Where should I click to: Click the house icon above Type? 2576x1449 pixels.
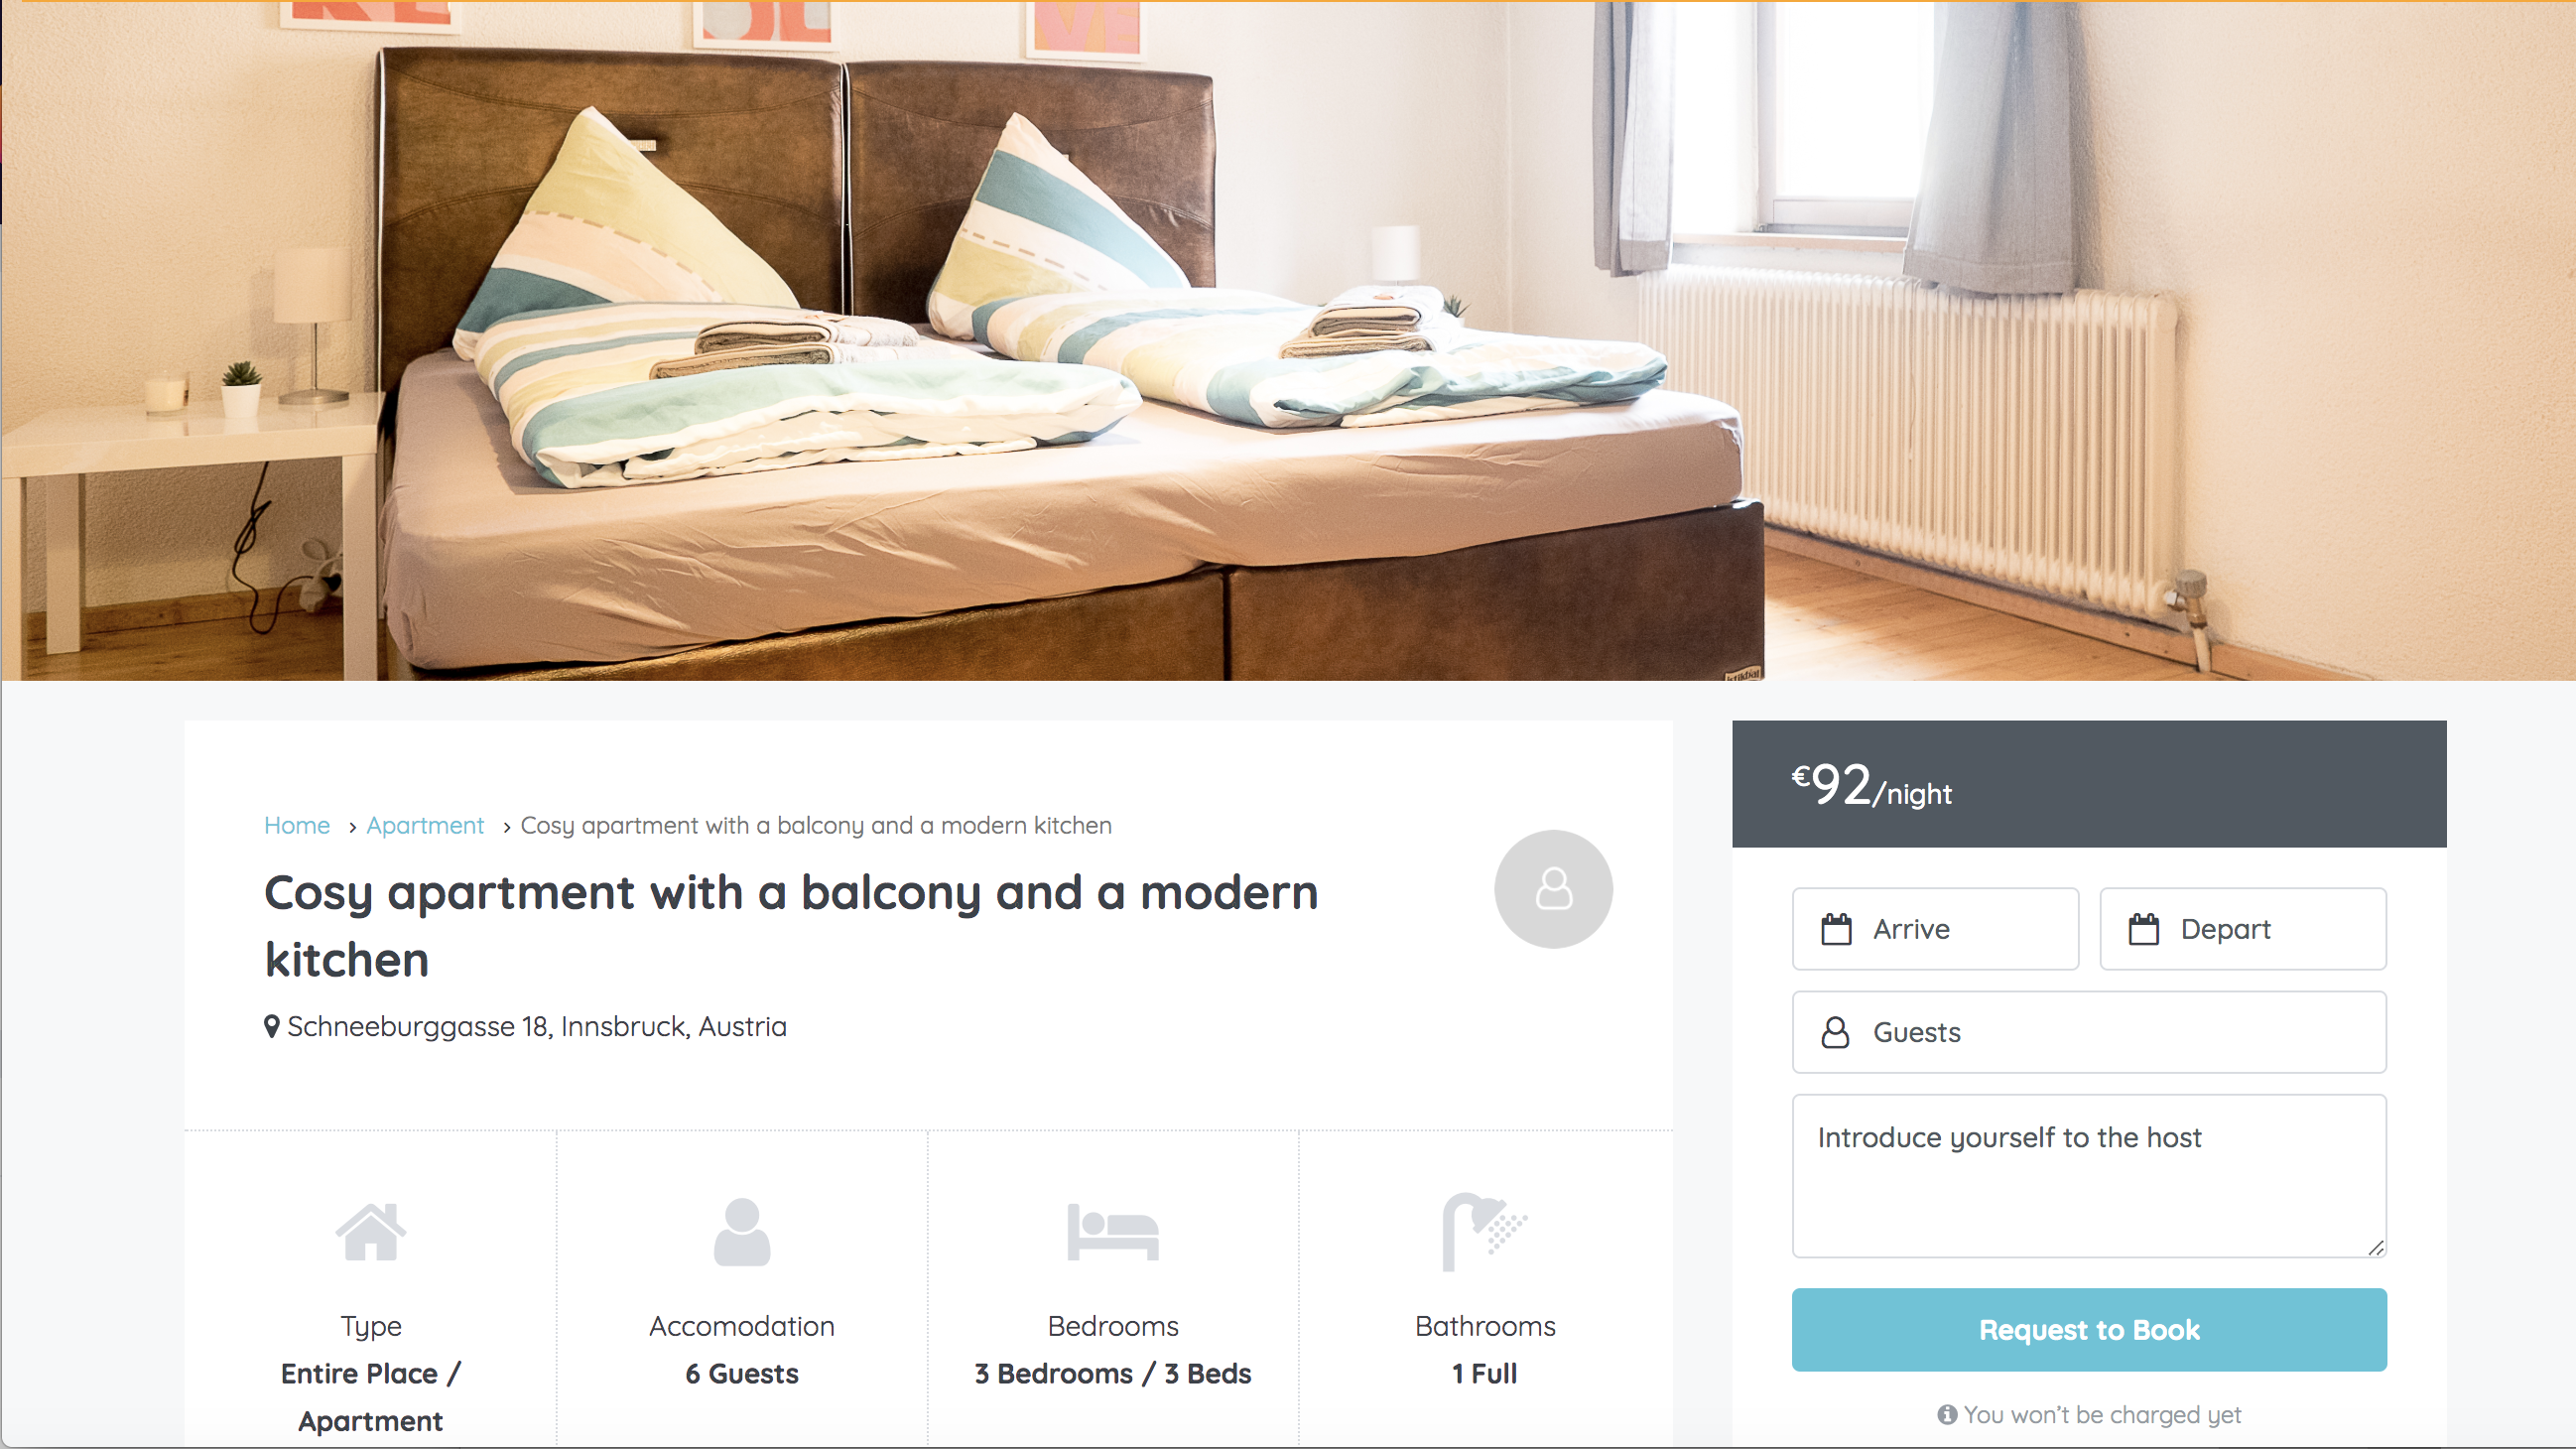(x=371, y=1232)
